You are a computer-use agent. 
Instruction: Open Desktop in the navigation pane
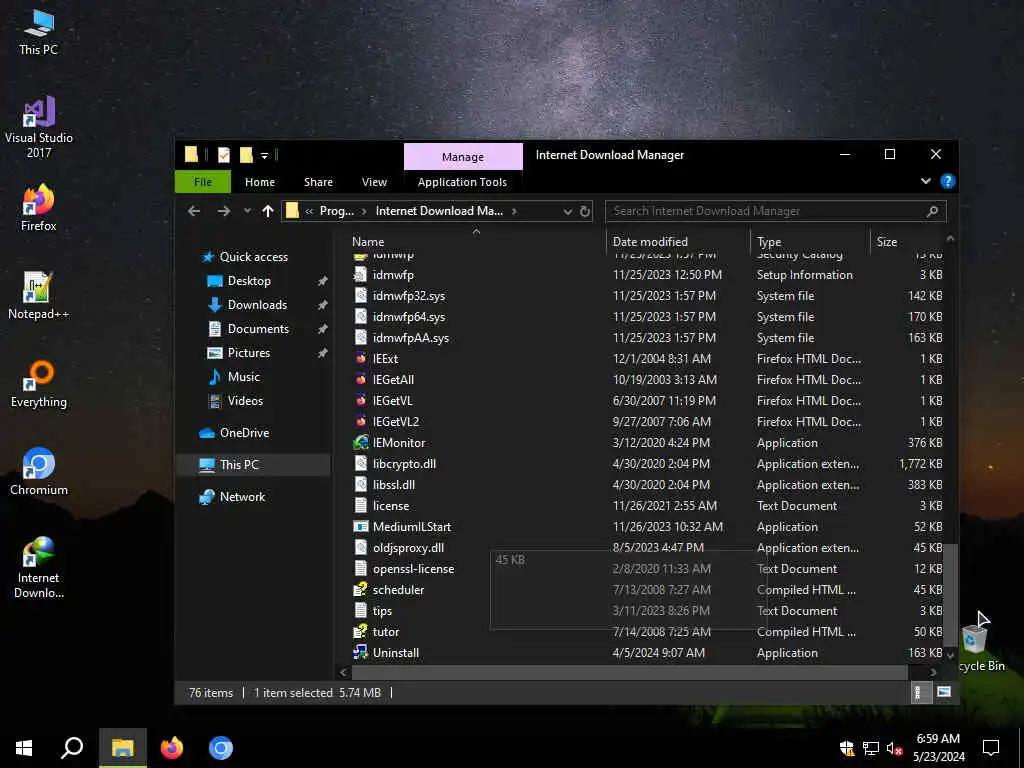click(x=249, y=281)
